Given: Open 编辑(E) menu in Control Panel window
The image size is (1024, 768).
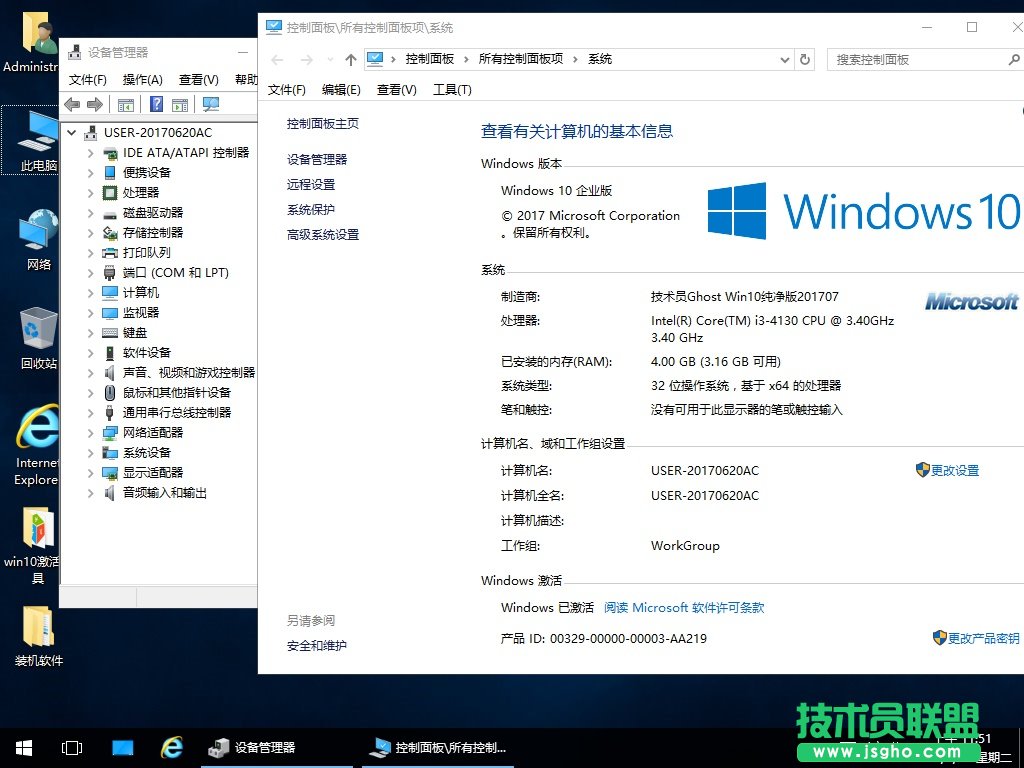Looking at the screenshot, I should pos(341,89).
